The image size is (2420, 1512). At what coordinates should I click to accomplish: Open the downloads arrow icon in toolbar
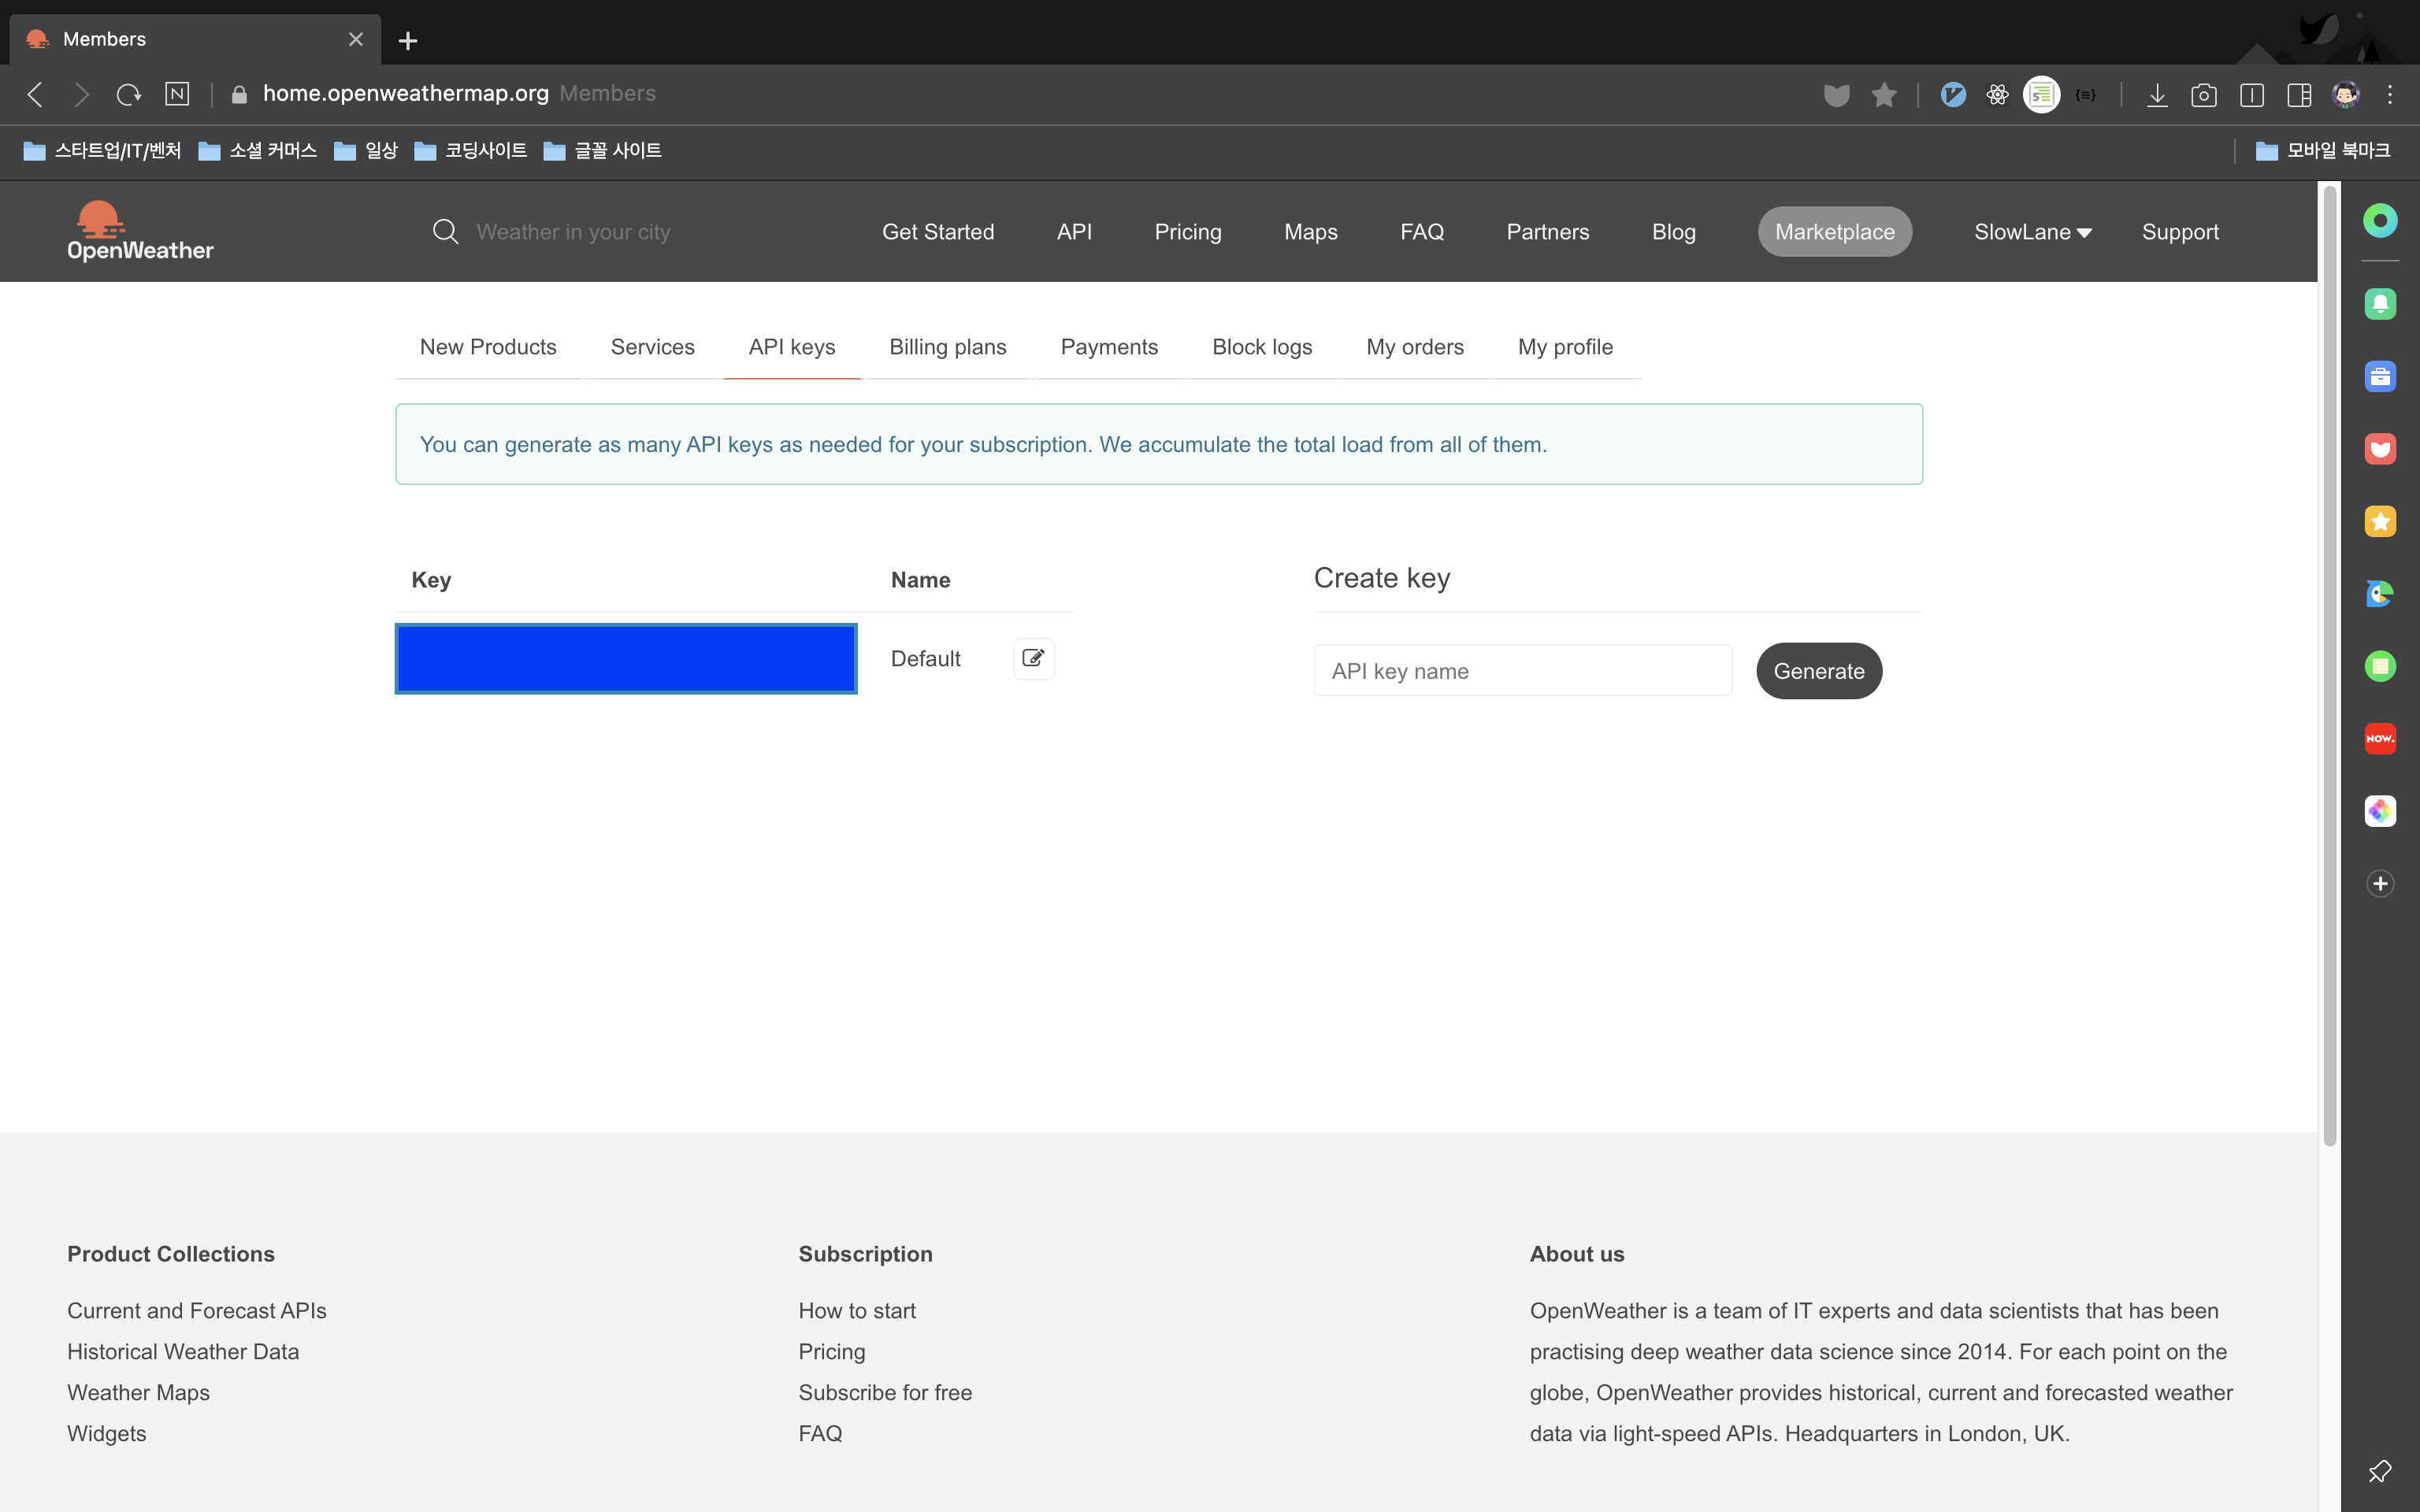[x=2157, y=95]
